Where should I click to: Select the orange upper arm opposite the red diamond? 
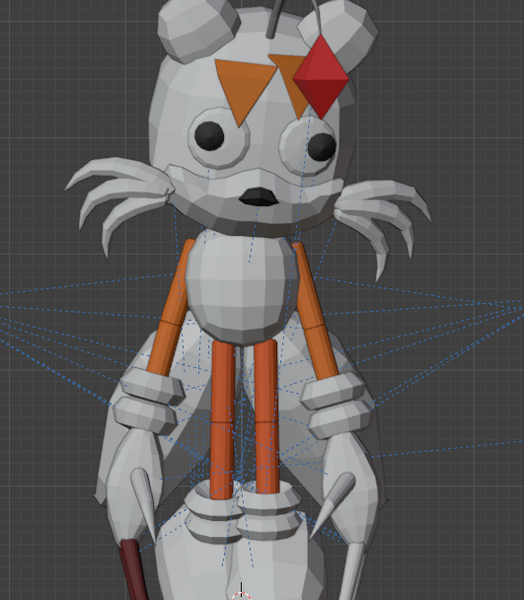tap(176, 282)
